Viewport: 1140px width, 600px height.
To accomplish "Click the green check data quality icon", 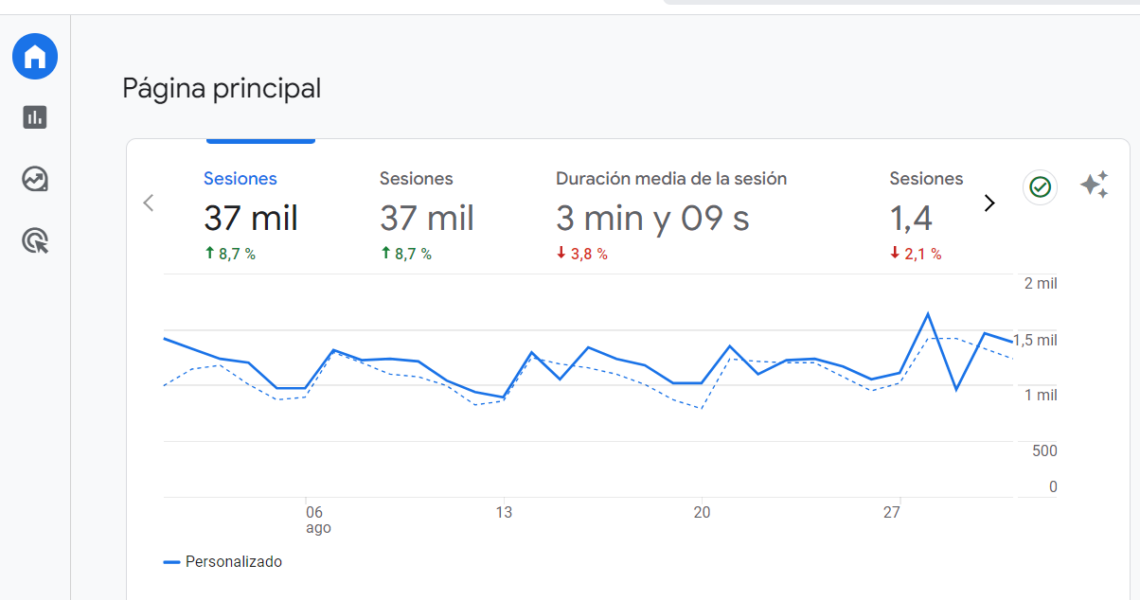I will point(1040,187).
